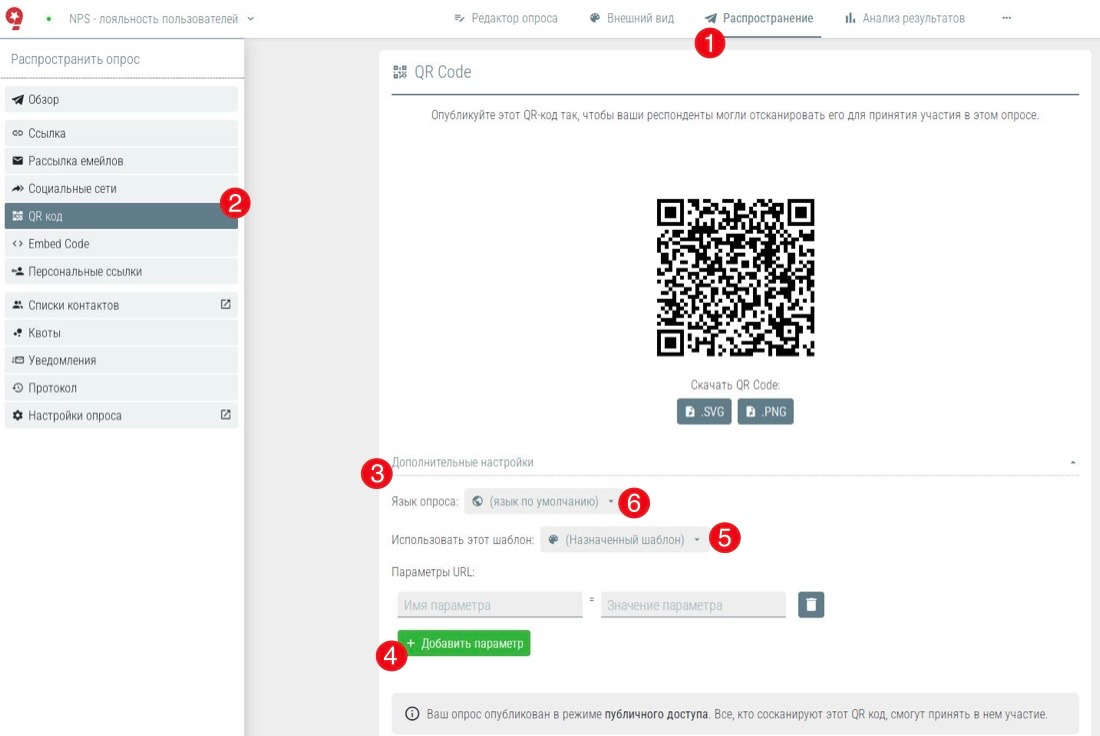Open external link icon beside Настройки опроса
The width and height of the screenshot is (1100, 736).
point(225,415)
